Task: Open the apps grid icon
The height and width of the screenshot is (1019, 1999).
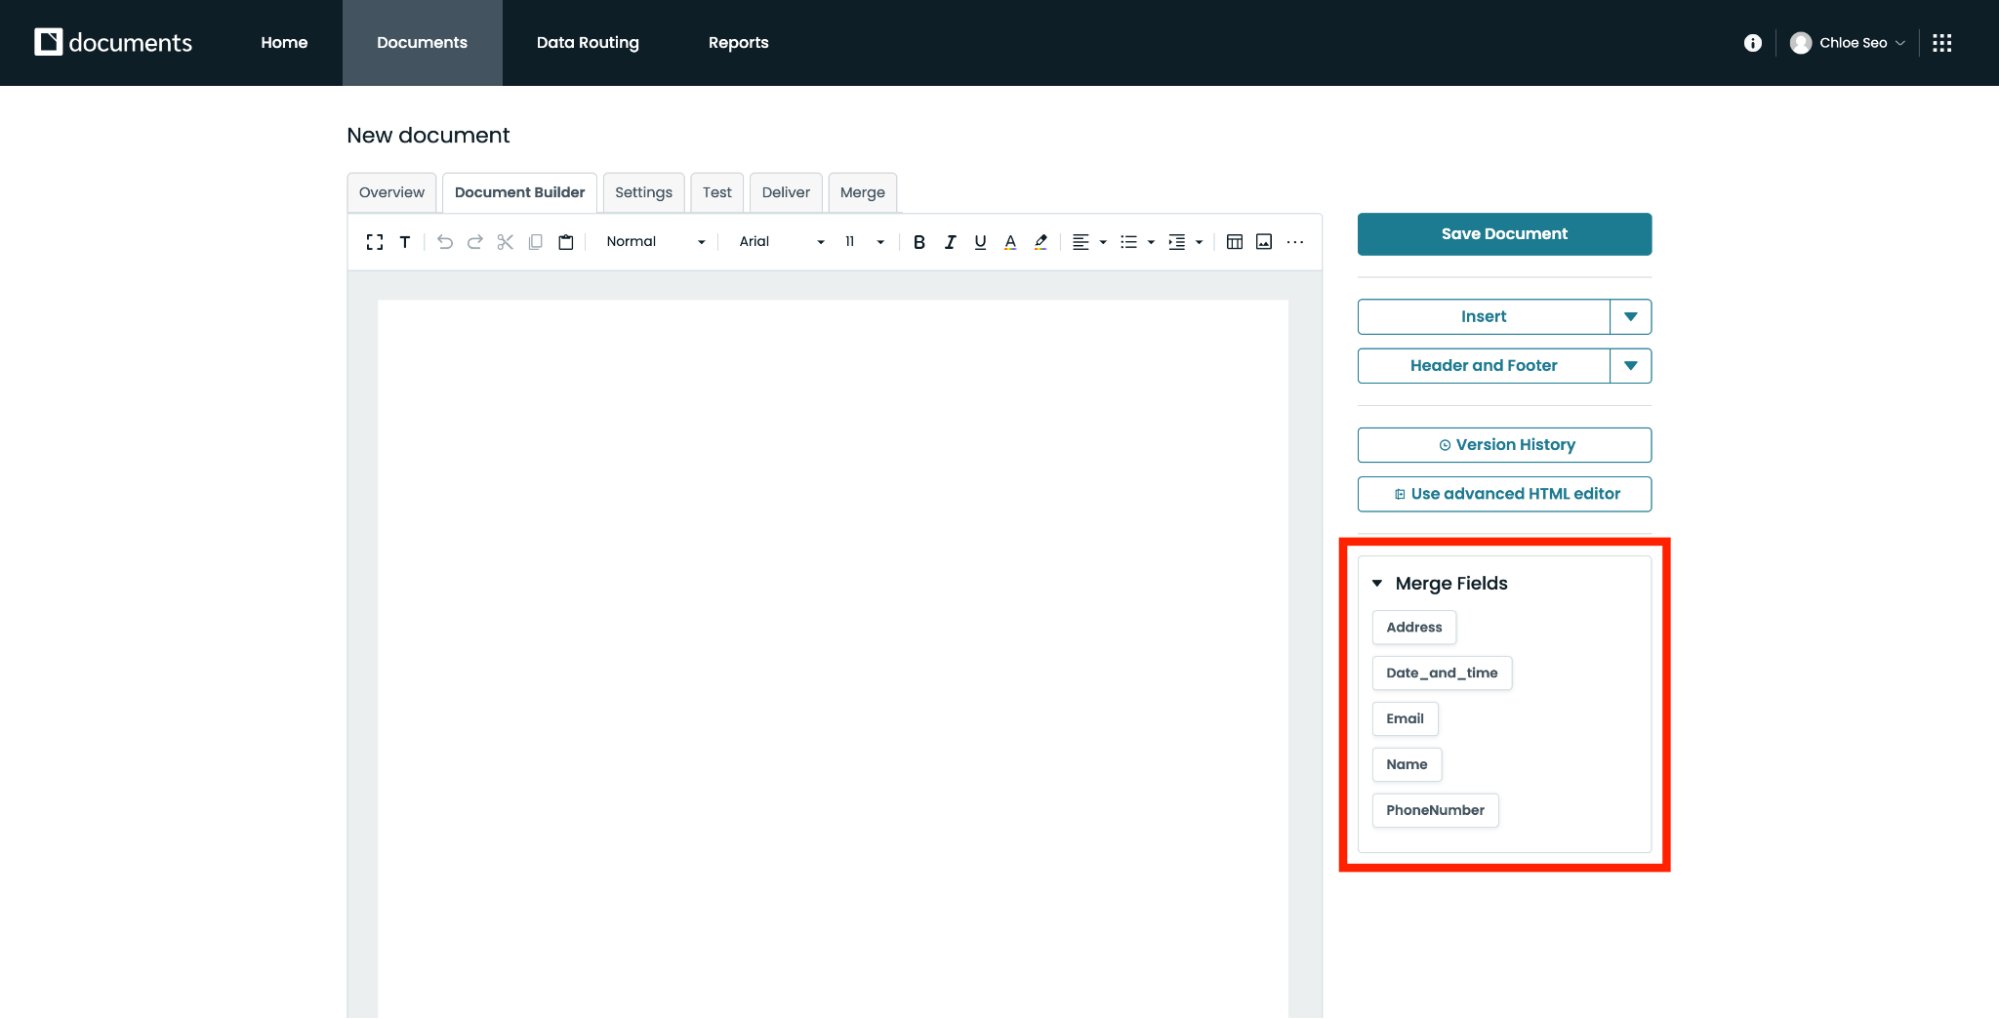Action: (x=1942, y=43)
